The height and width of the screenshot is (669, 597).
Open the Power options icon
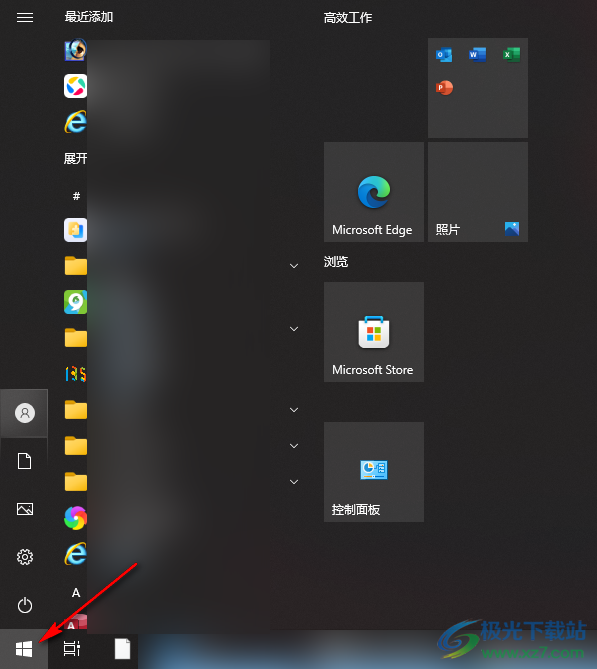pos(25,605)
